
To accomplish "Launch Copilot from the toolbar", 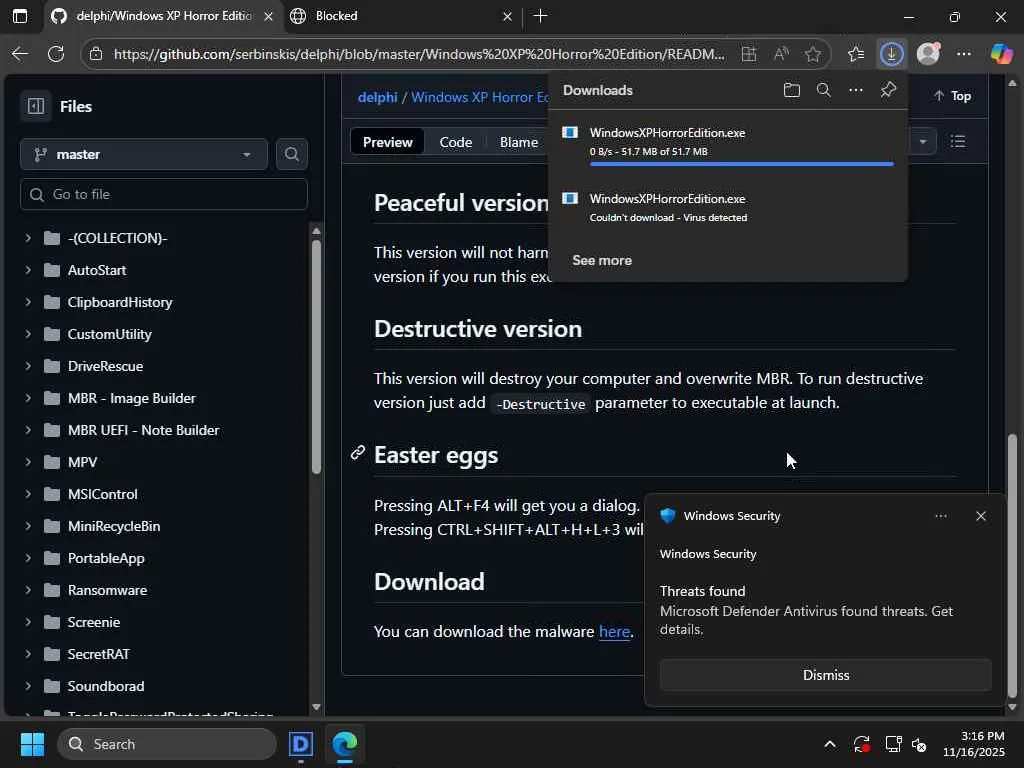I will (x=1001, y=54).
